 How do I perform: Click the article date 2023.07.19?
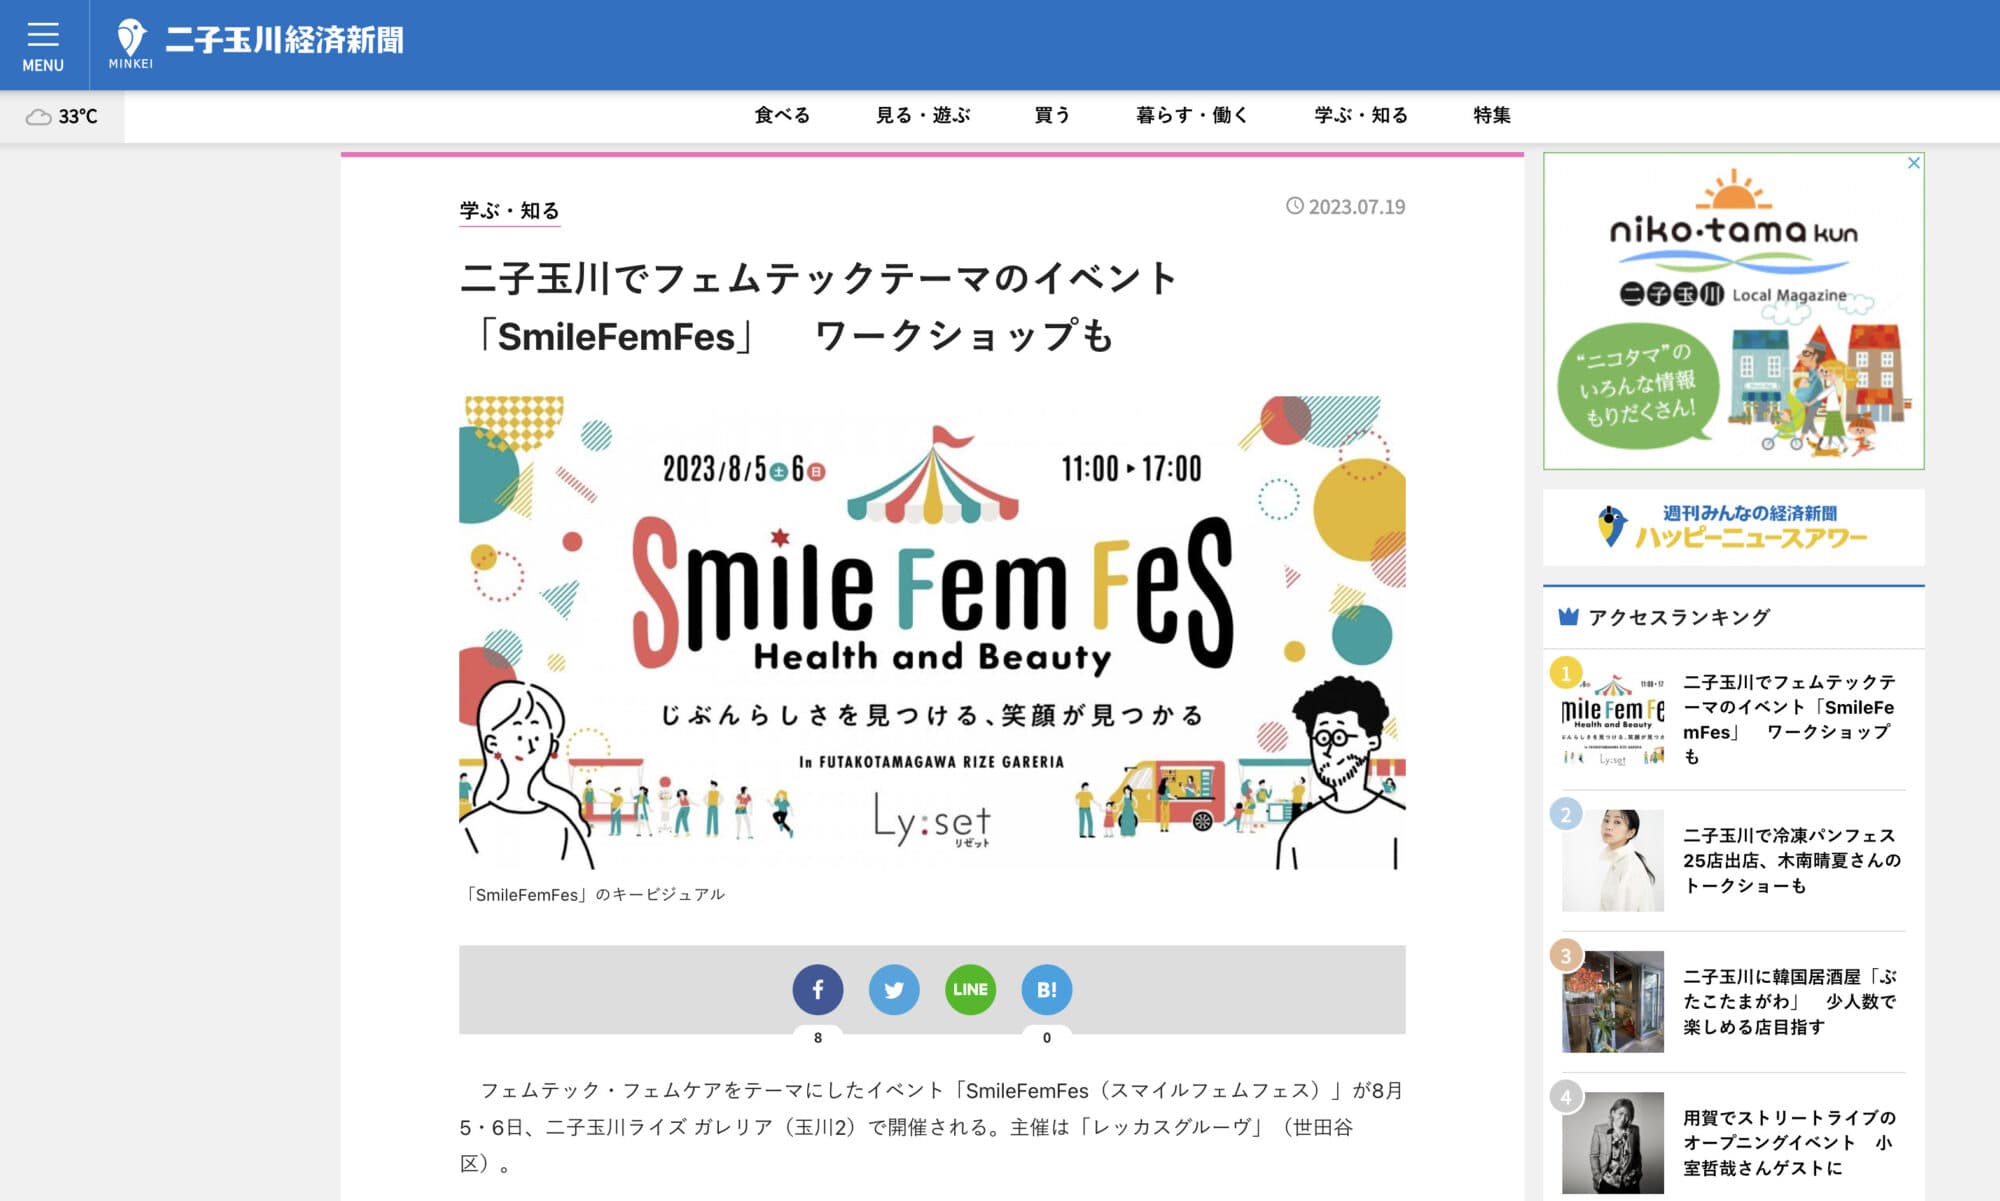[1356, 207]
